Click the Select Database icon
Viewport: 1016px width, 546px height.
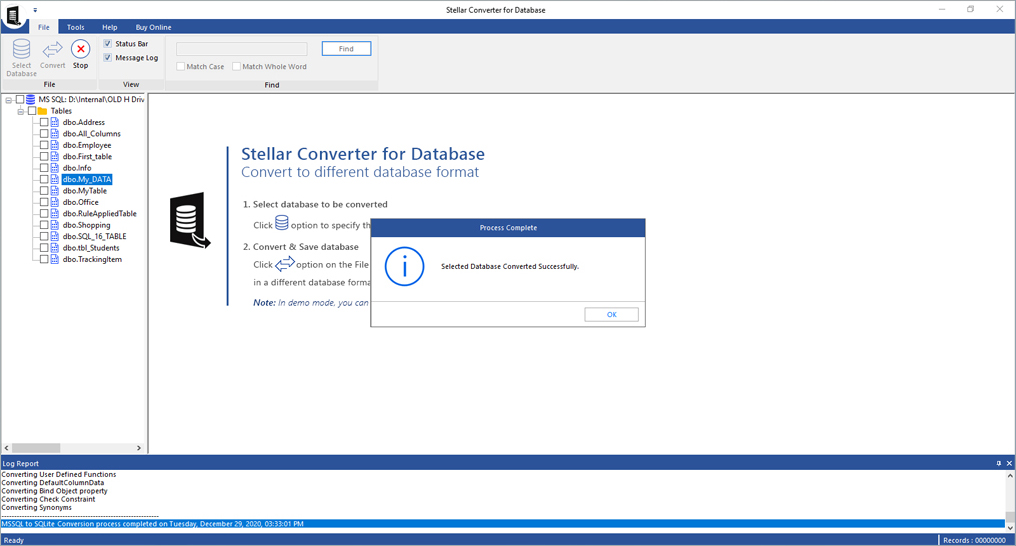(21, 49)
